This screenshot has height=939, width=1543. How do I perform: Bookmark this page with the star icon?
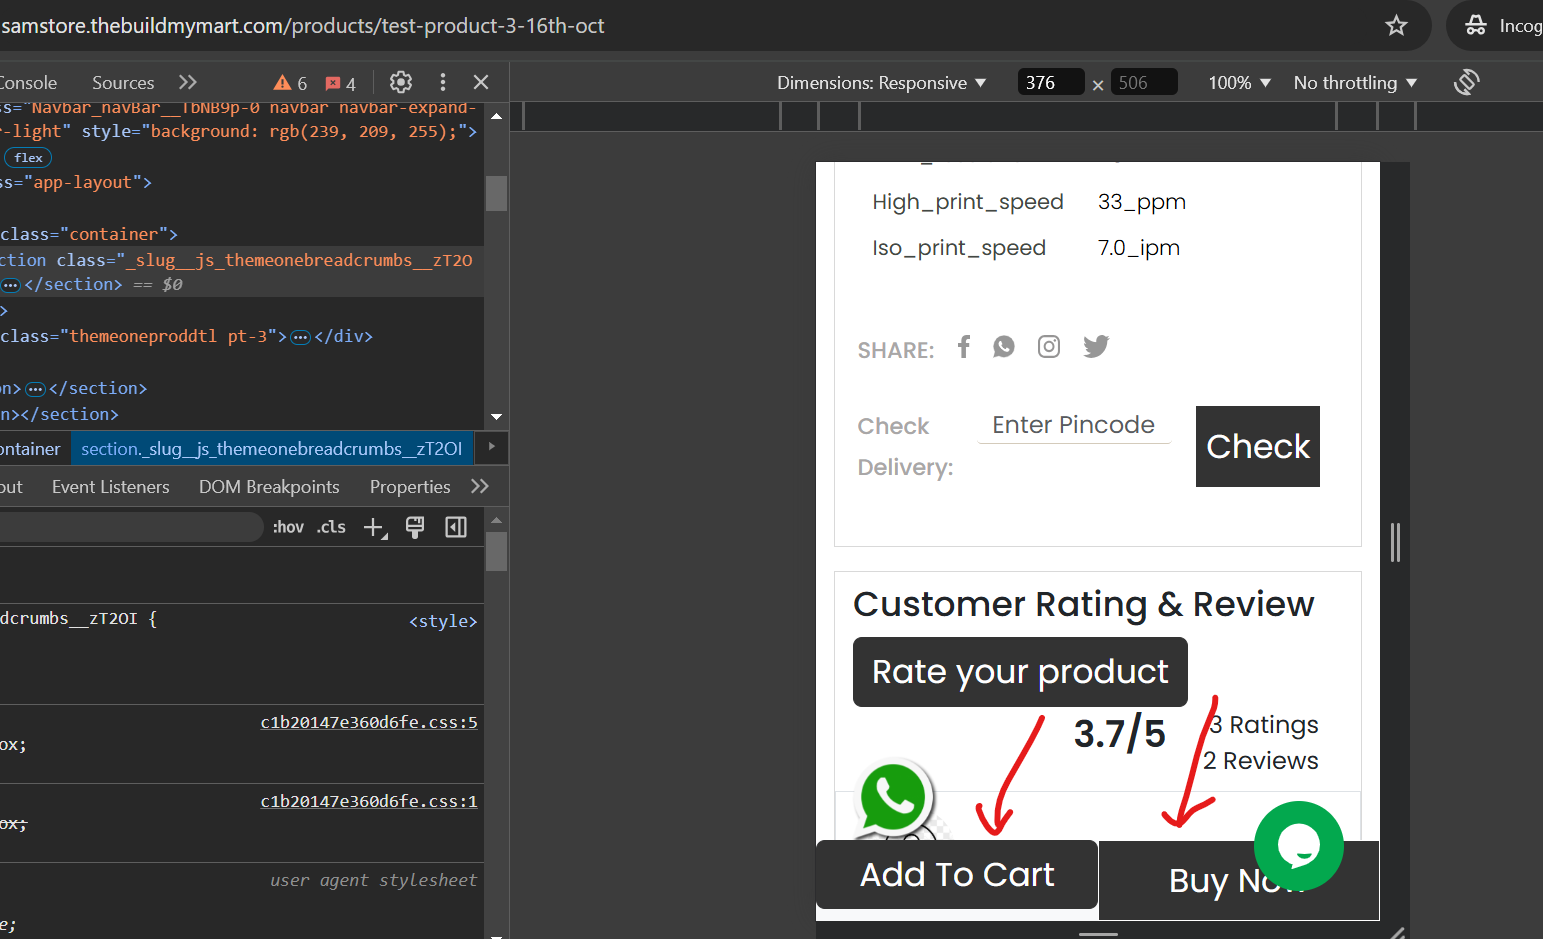pos(1396,26)
